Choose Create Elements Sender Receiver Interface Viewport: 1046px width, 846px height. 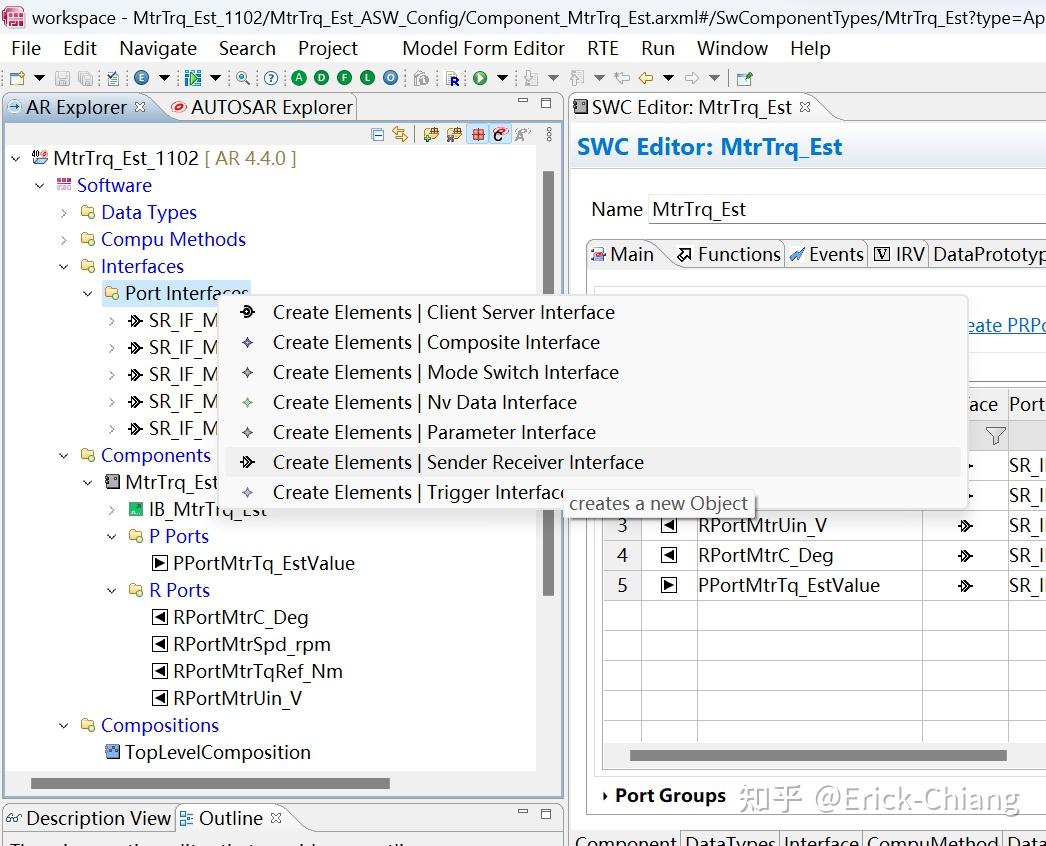457,462
